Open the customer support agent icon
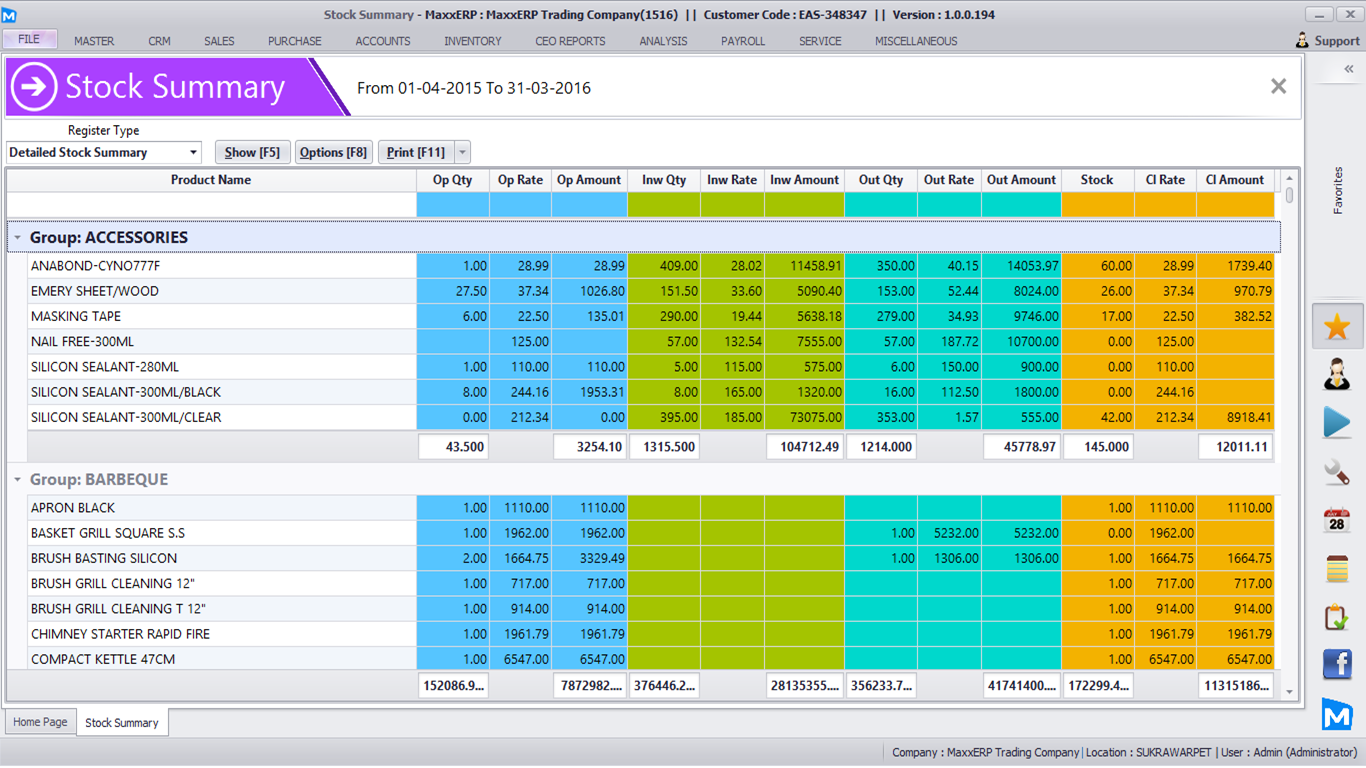The image size is (1366, 768). click(1337, 375)
